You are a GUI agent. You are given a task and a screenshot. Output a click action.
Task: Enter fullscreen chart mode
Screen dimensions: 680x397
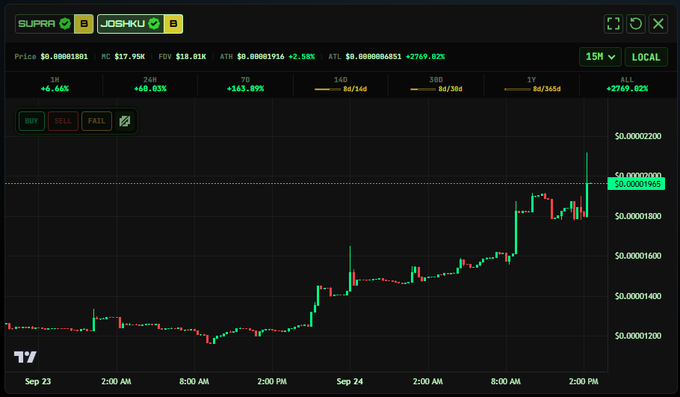tap(613, 23)
